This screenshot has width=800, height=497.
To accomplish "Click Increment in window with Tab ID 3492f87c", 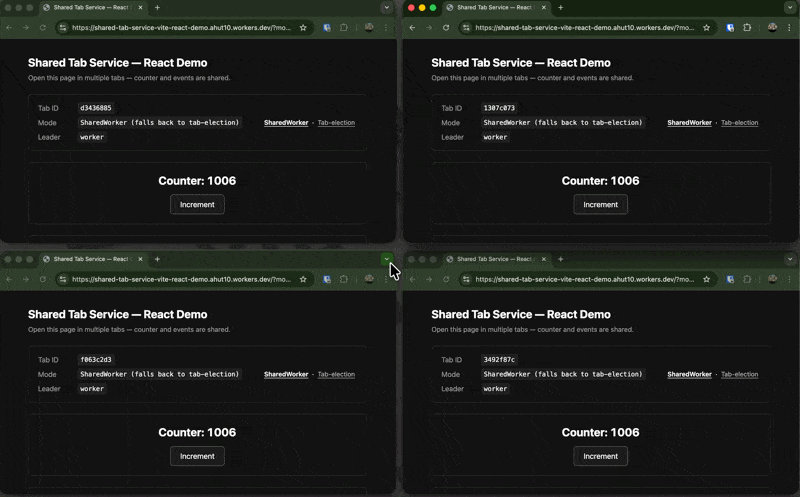I will click(x=601, y=456).
